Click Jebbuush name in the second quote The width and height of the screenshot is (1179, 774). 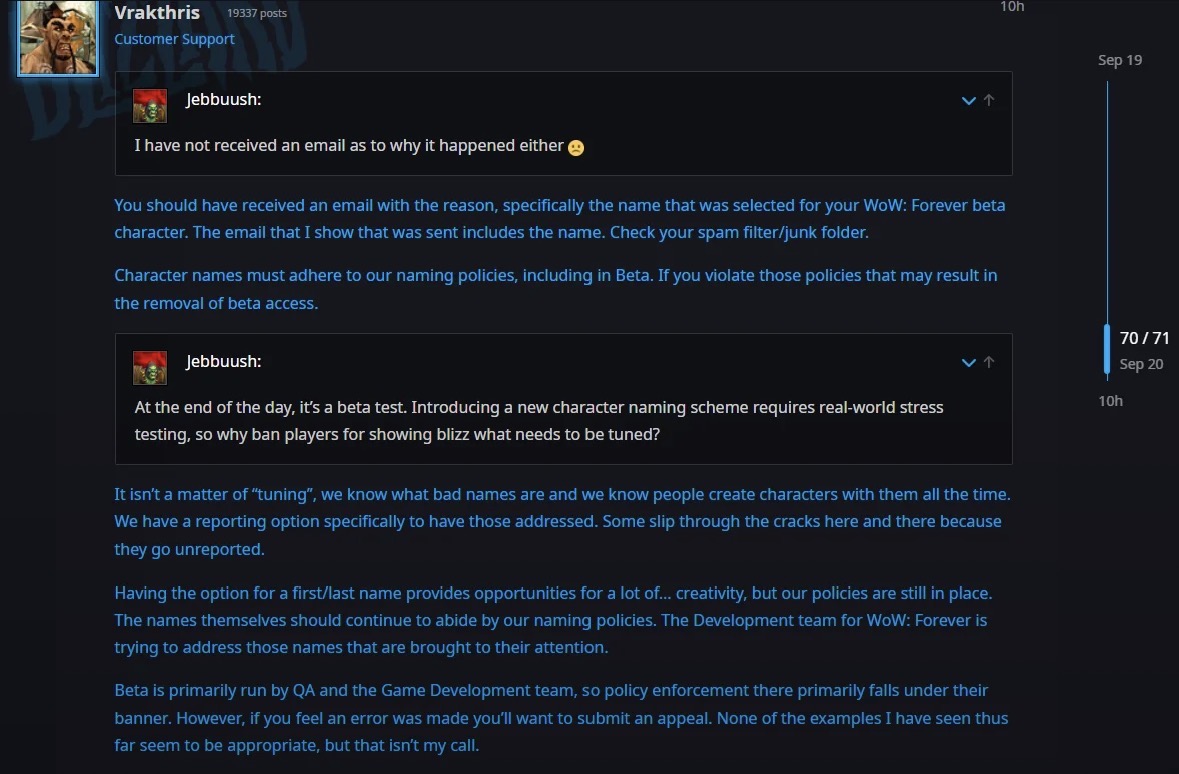click(x=223, y=361)
